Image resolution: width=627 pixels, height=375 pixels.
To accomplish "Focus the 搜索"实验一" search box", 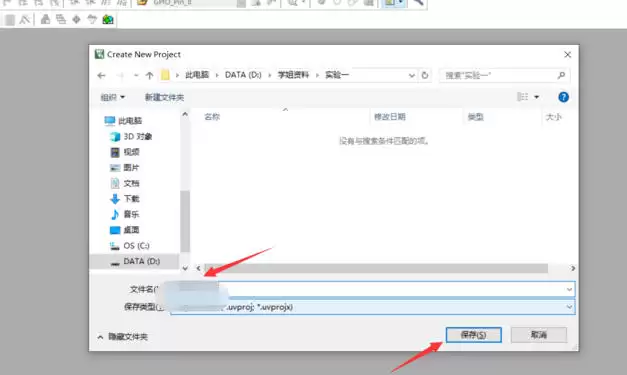I will [x=504, y=75].
